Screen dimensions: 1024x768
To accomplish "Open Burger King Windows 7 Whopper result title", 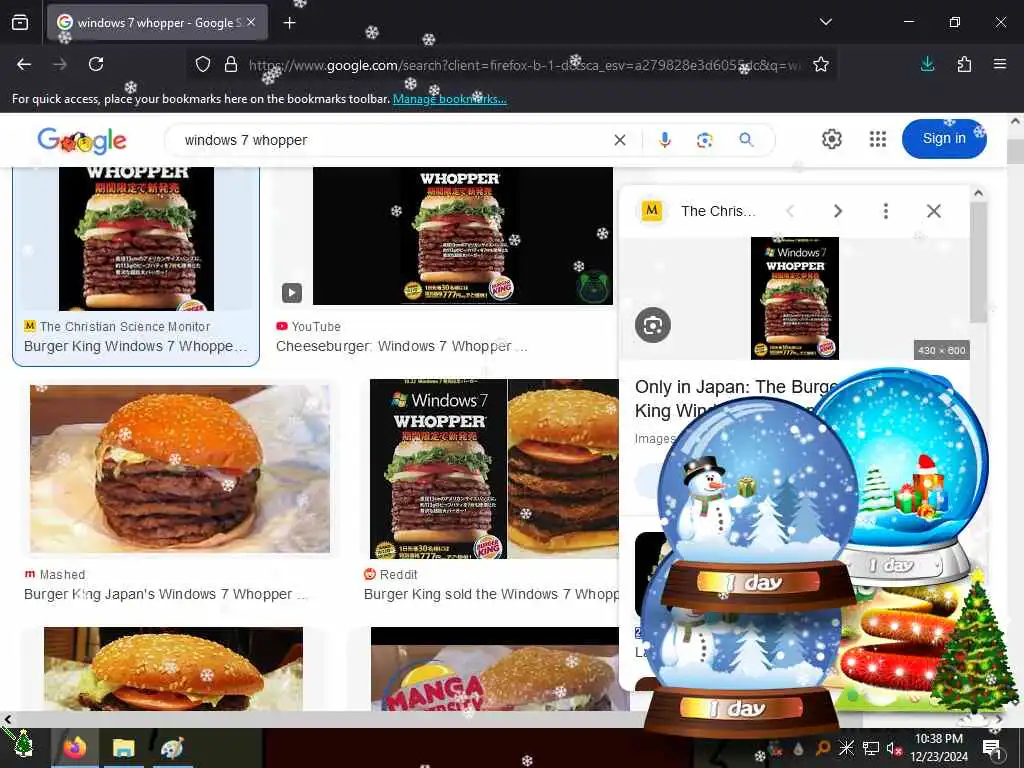I will (136, 347).
